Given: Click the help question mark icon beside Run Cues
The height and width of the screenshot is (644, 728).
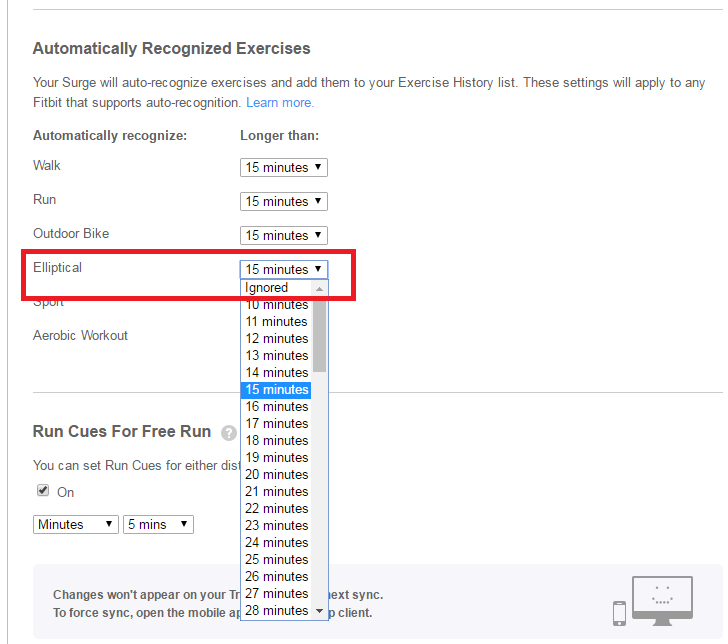Looking at the screenshot, I should click(x=229, y=433).
